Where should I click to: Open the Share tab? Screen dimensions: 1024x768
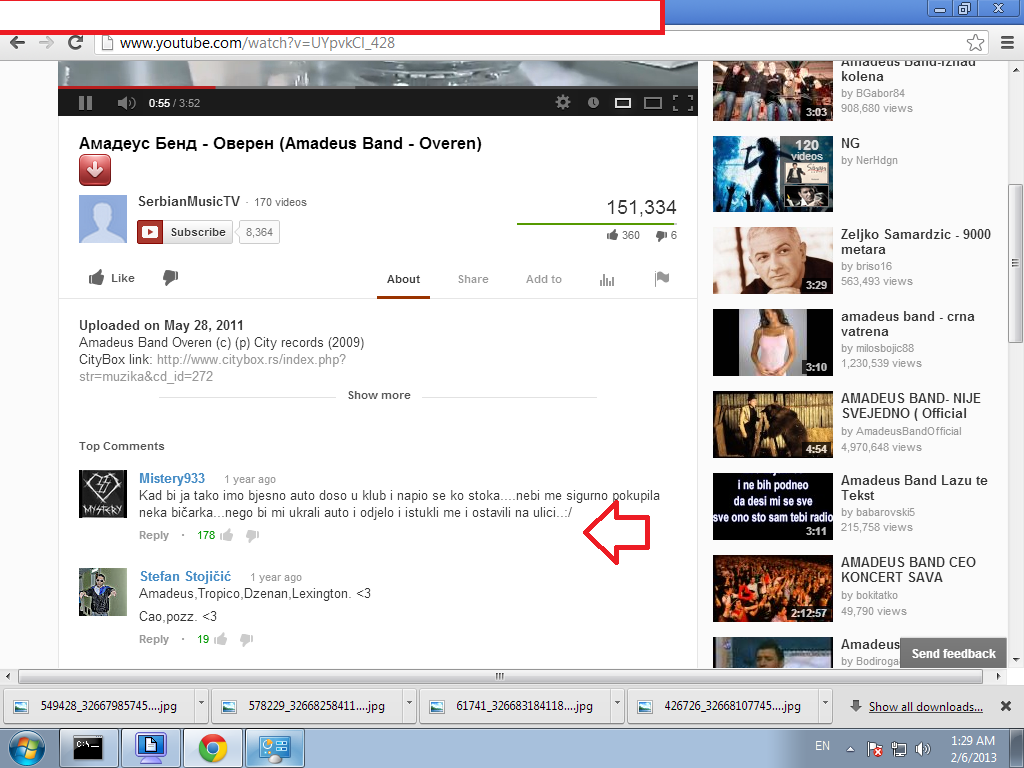click(473, 280)
